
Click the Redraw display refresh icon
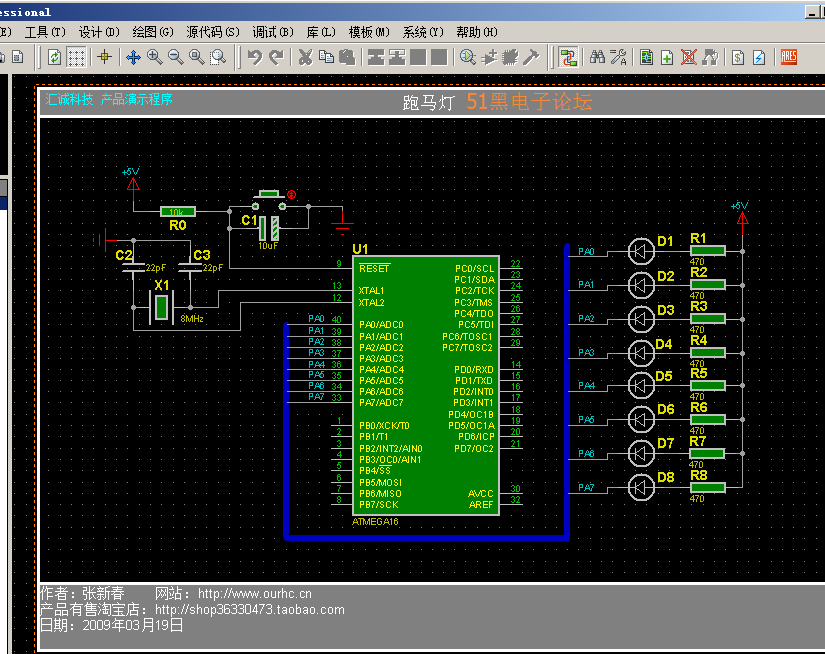pos(54,57)
